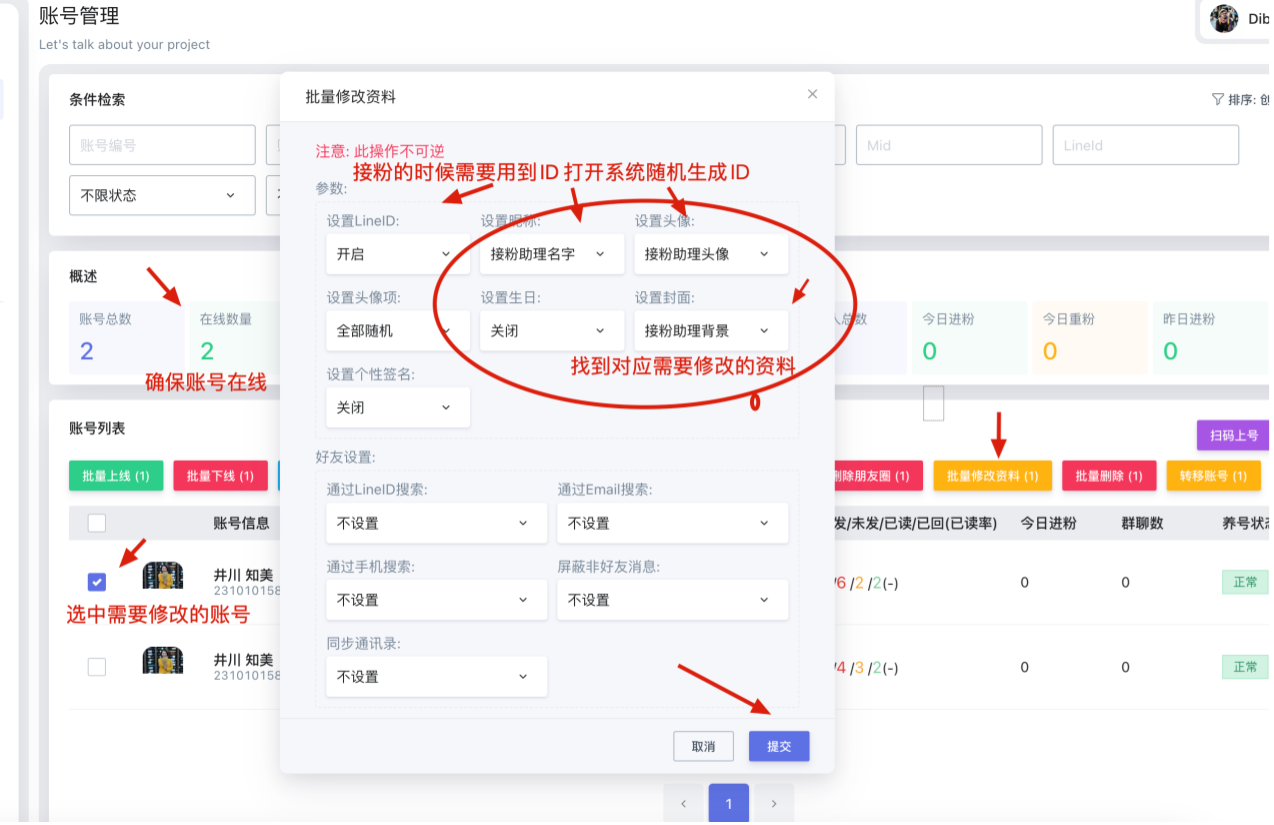Select the second 井川知美 account checkbox
Image resolution: width=1274 pixels, height=825 pixels.
(96, 666)
